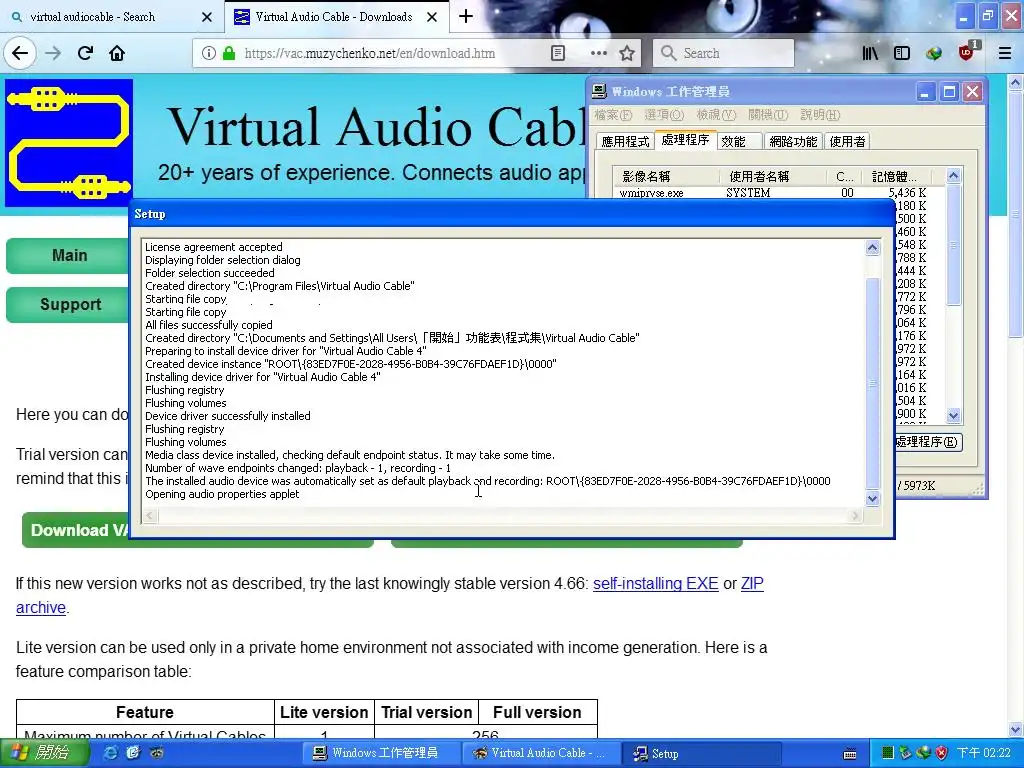Click in the Firefox Search box

[724, 53]
